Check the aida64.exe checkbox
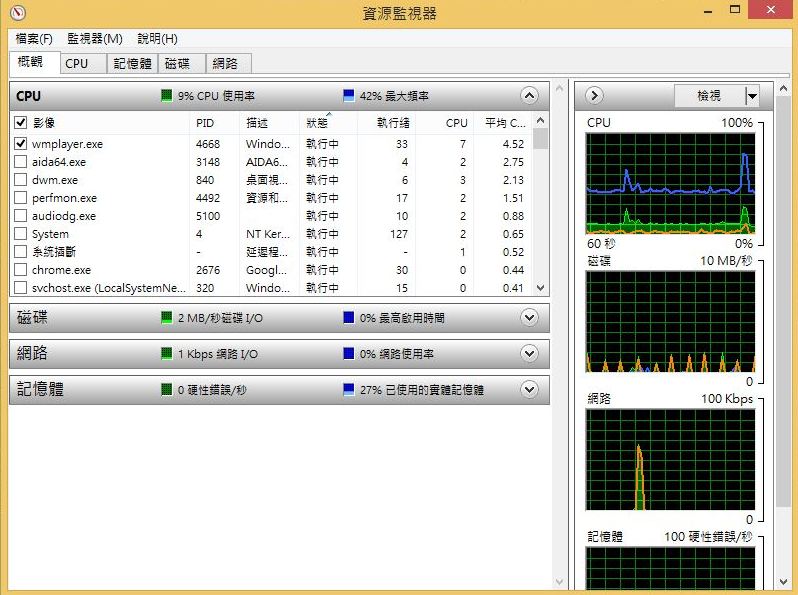 pos(20,162)
